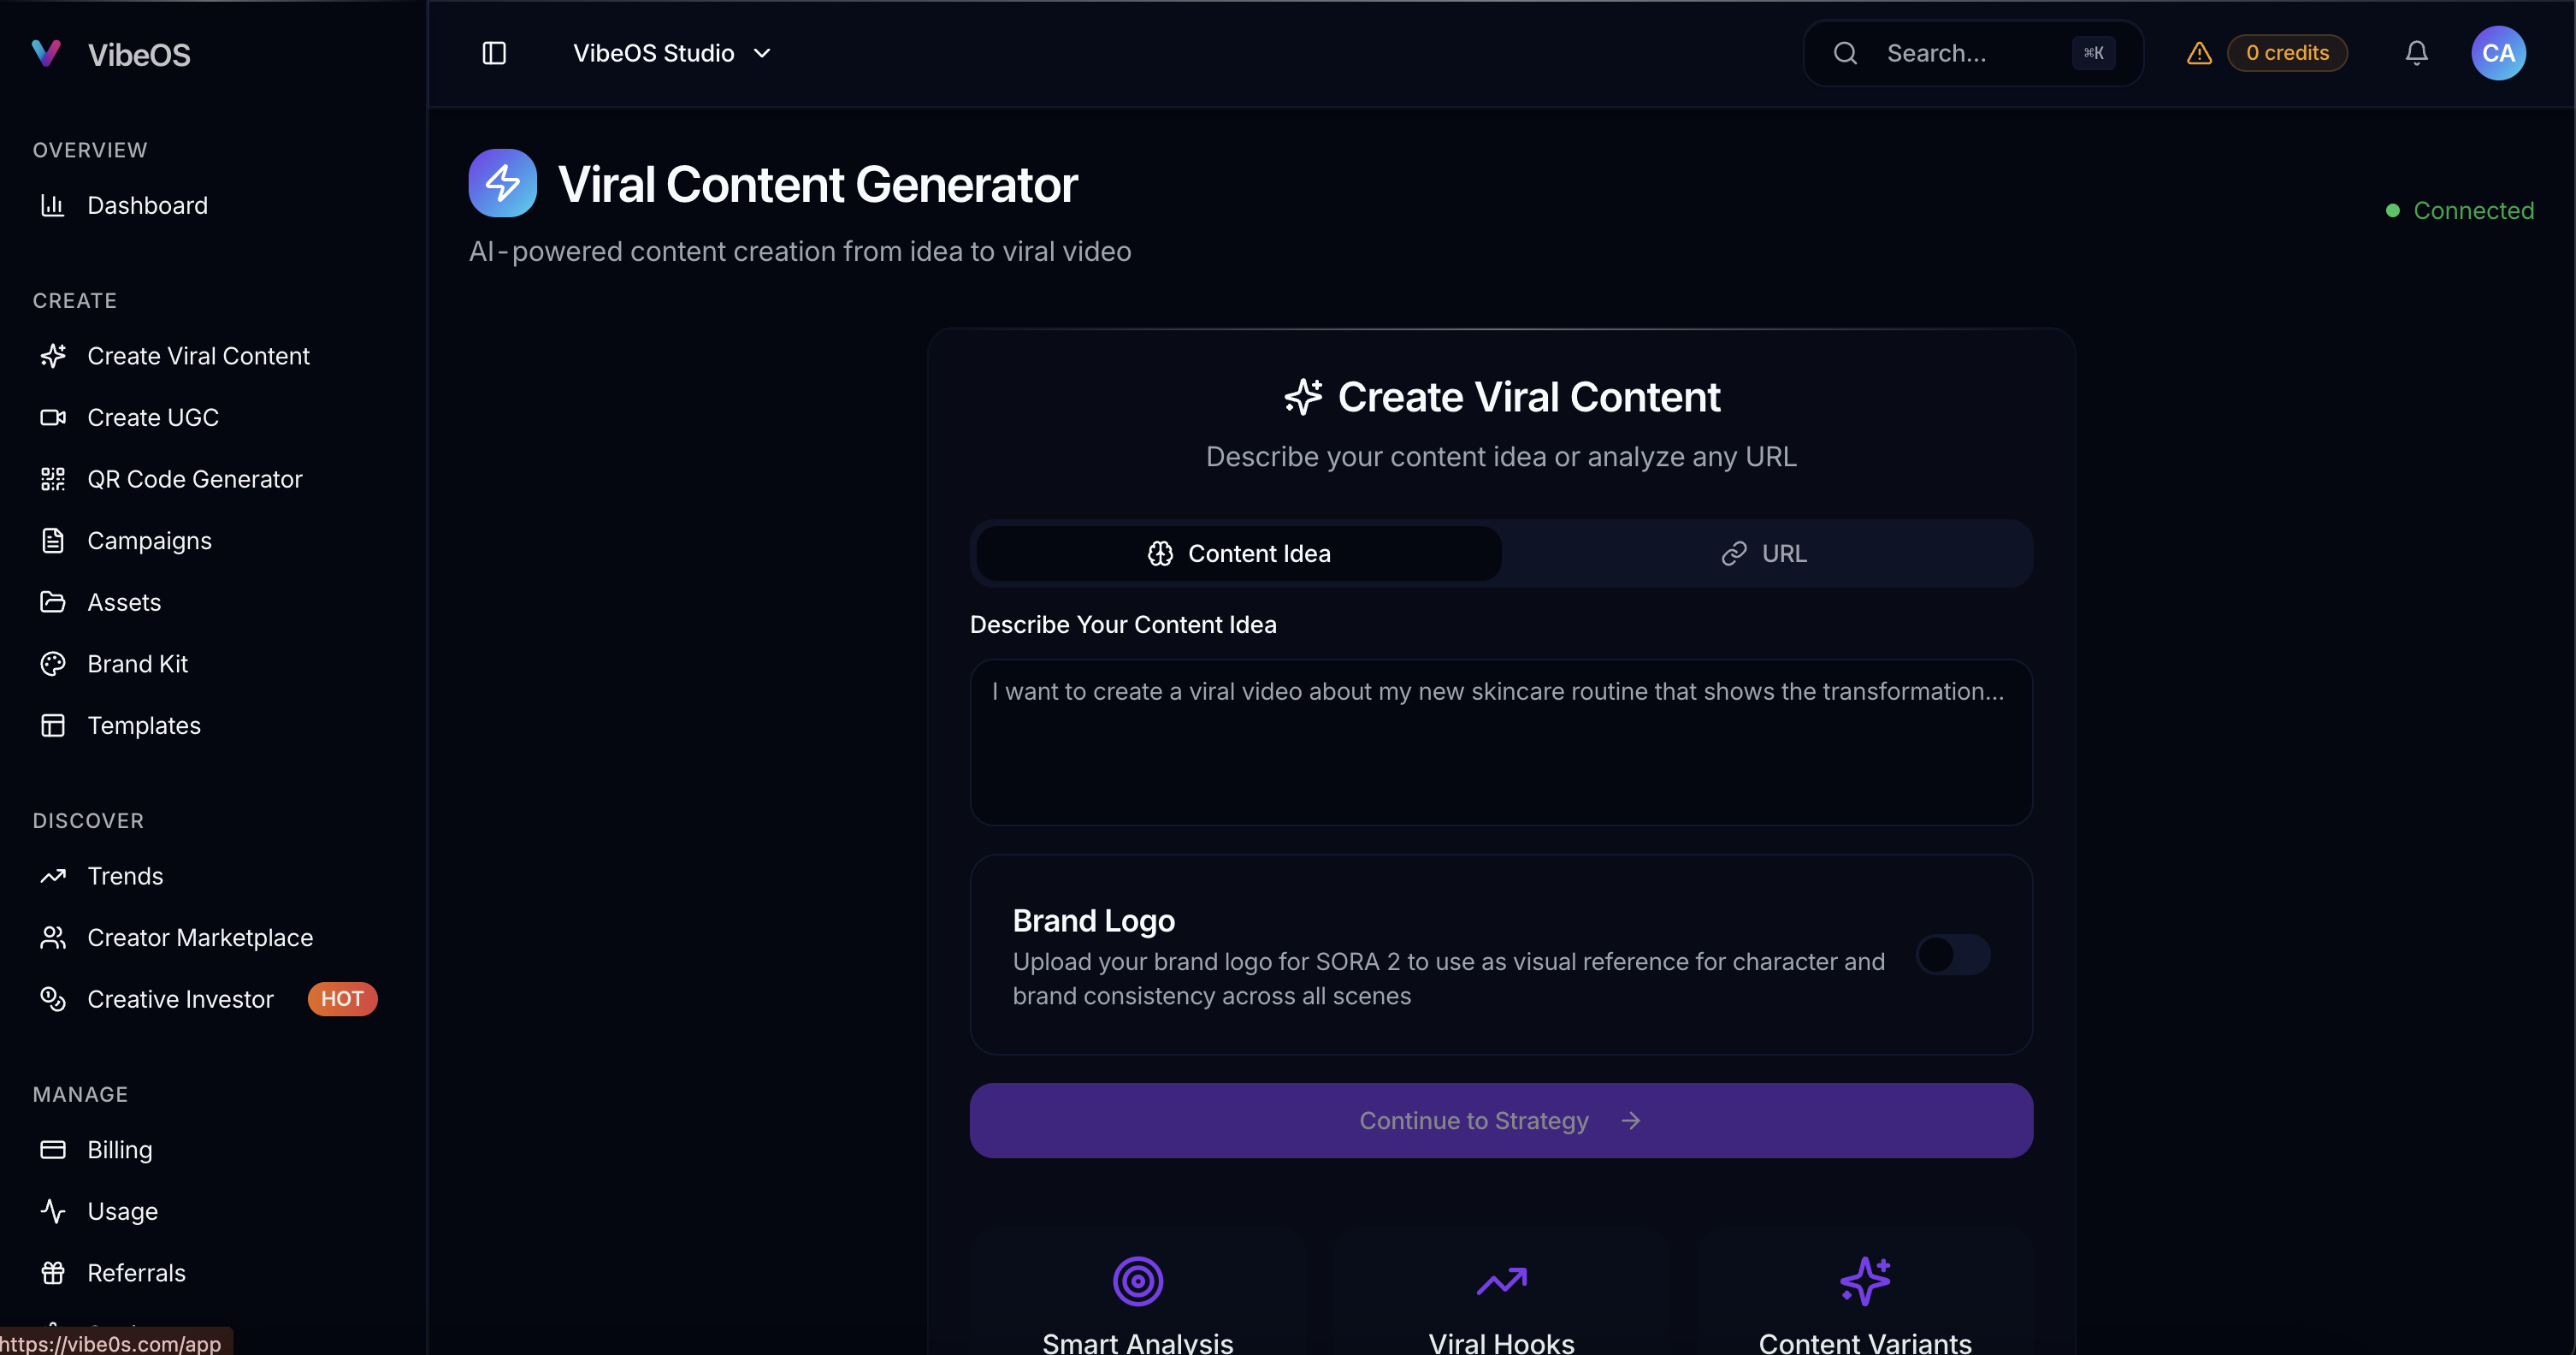Select the Content Idea mode
The width and height of the screenshot is (2576, 1355).
[x=1238, y=553]
